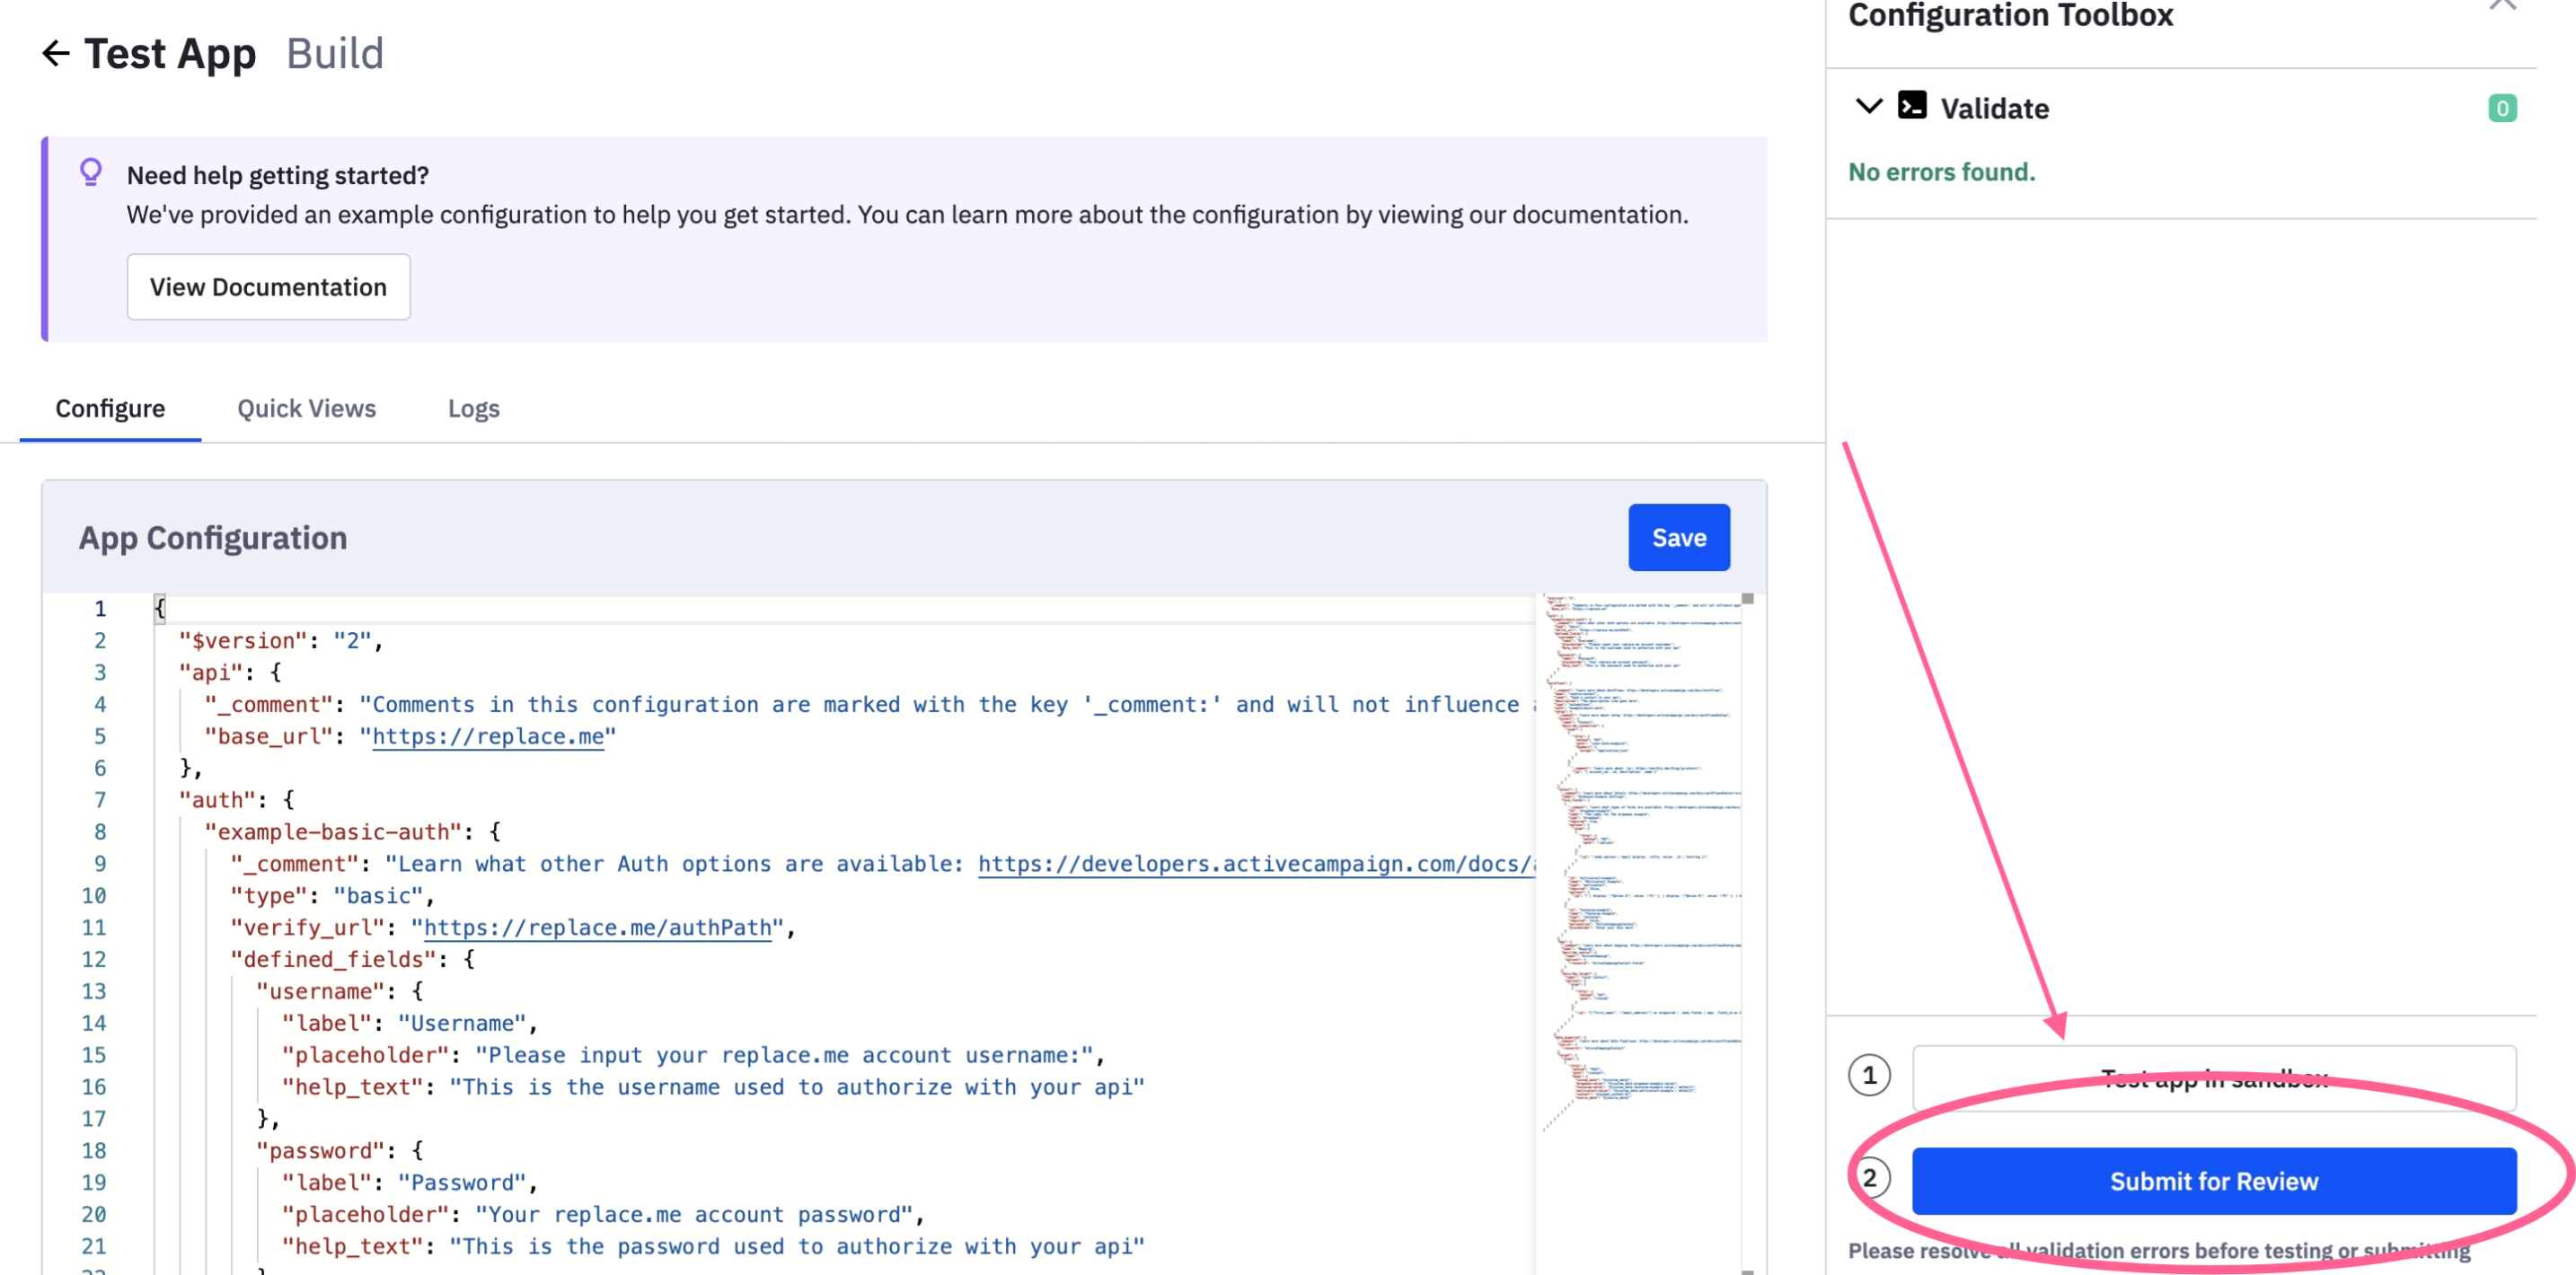The image size is (2576, 1275).
Task: Select the Configure tab
Action: (x=110, y=408)
